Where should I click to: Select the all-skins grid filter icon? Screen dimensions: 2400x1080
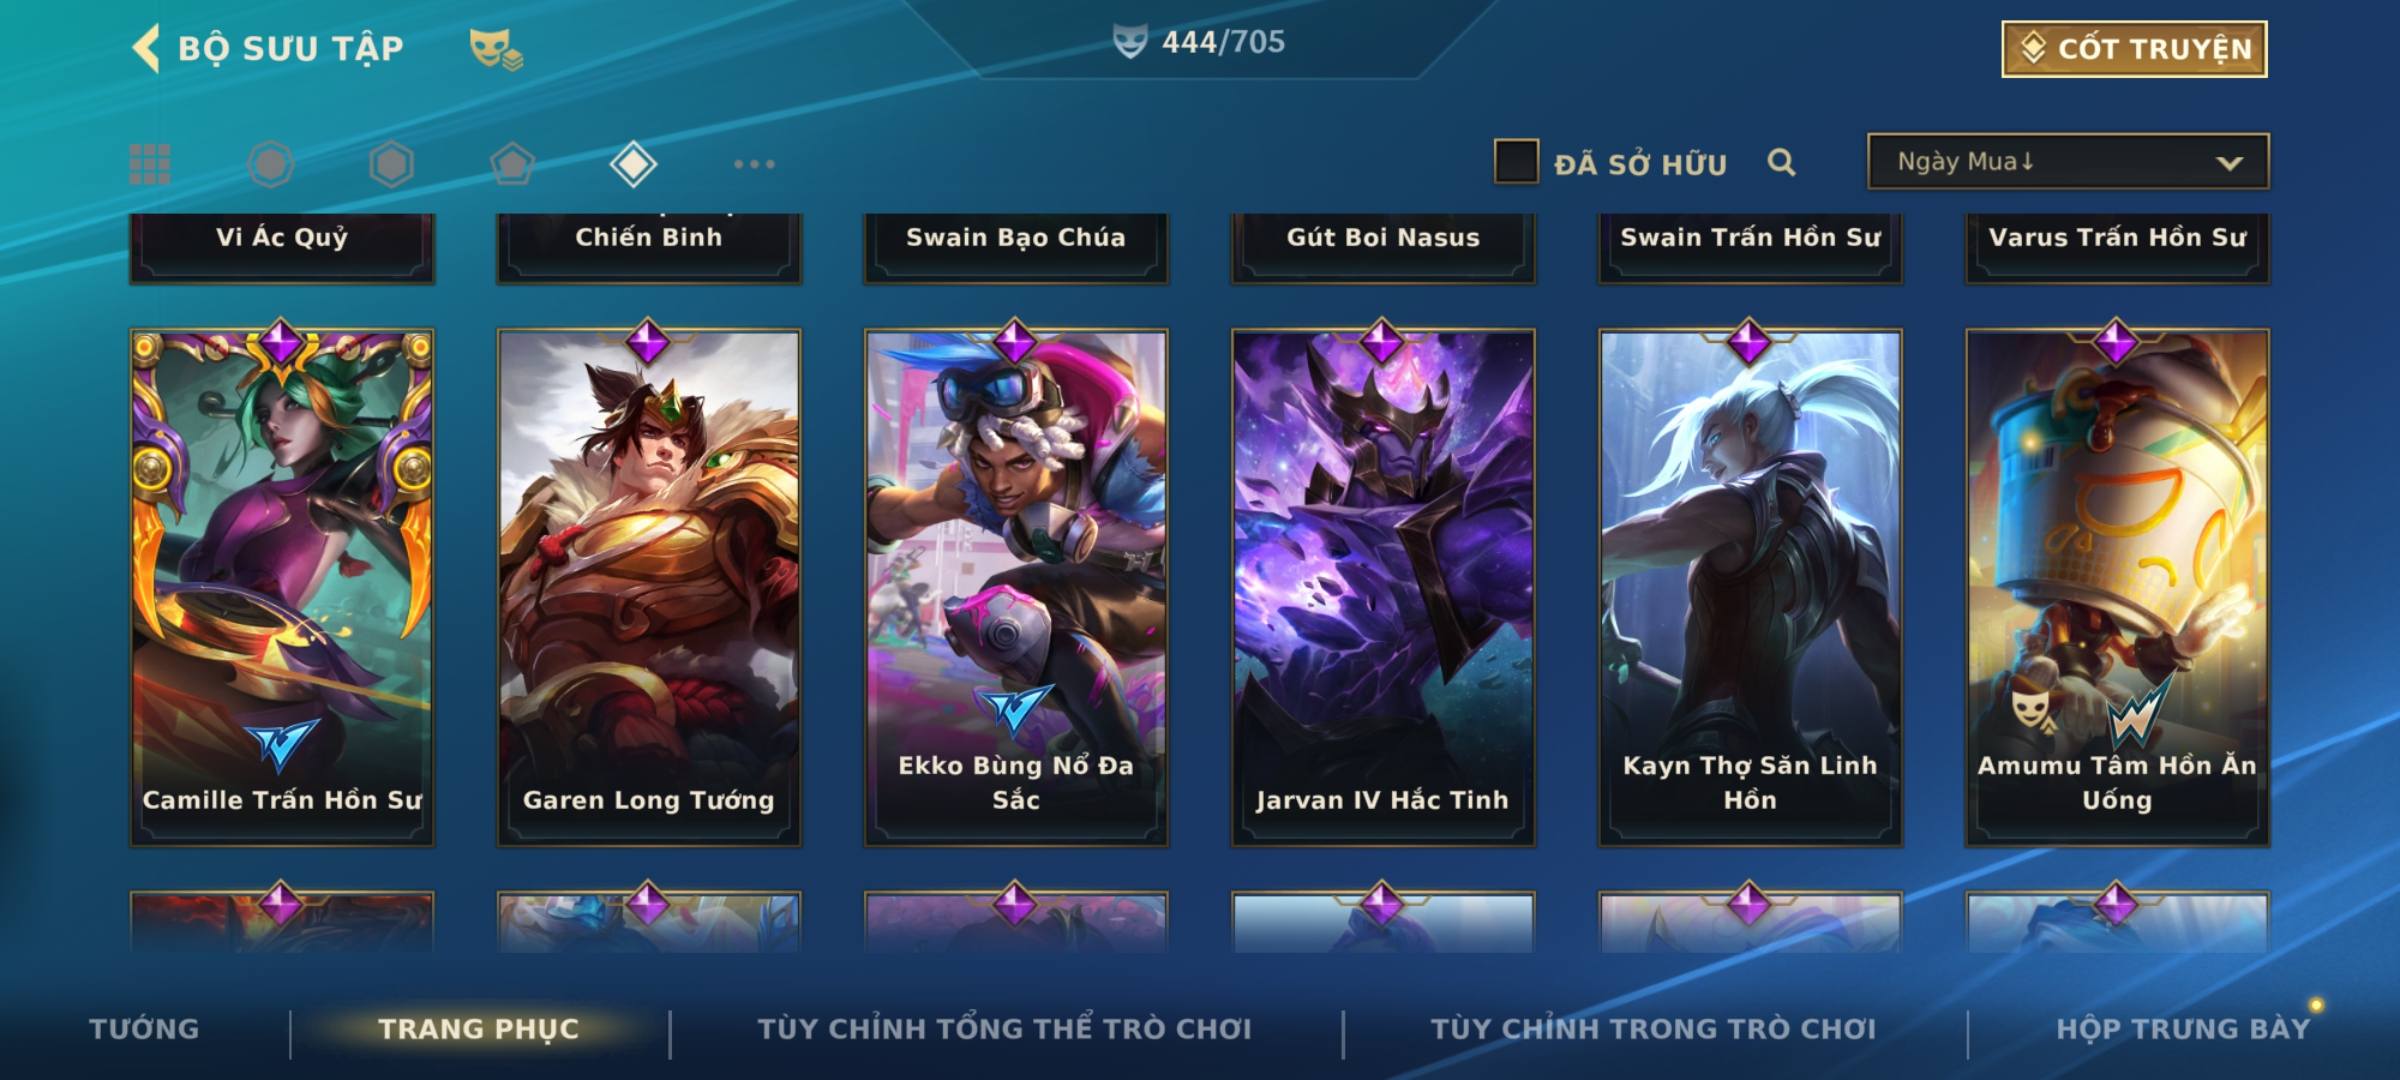(150, 164)
